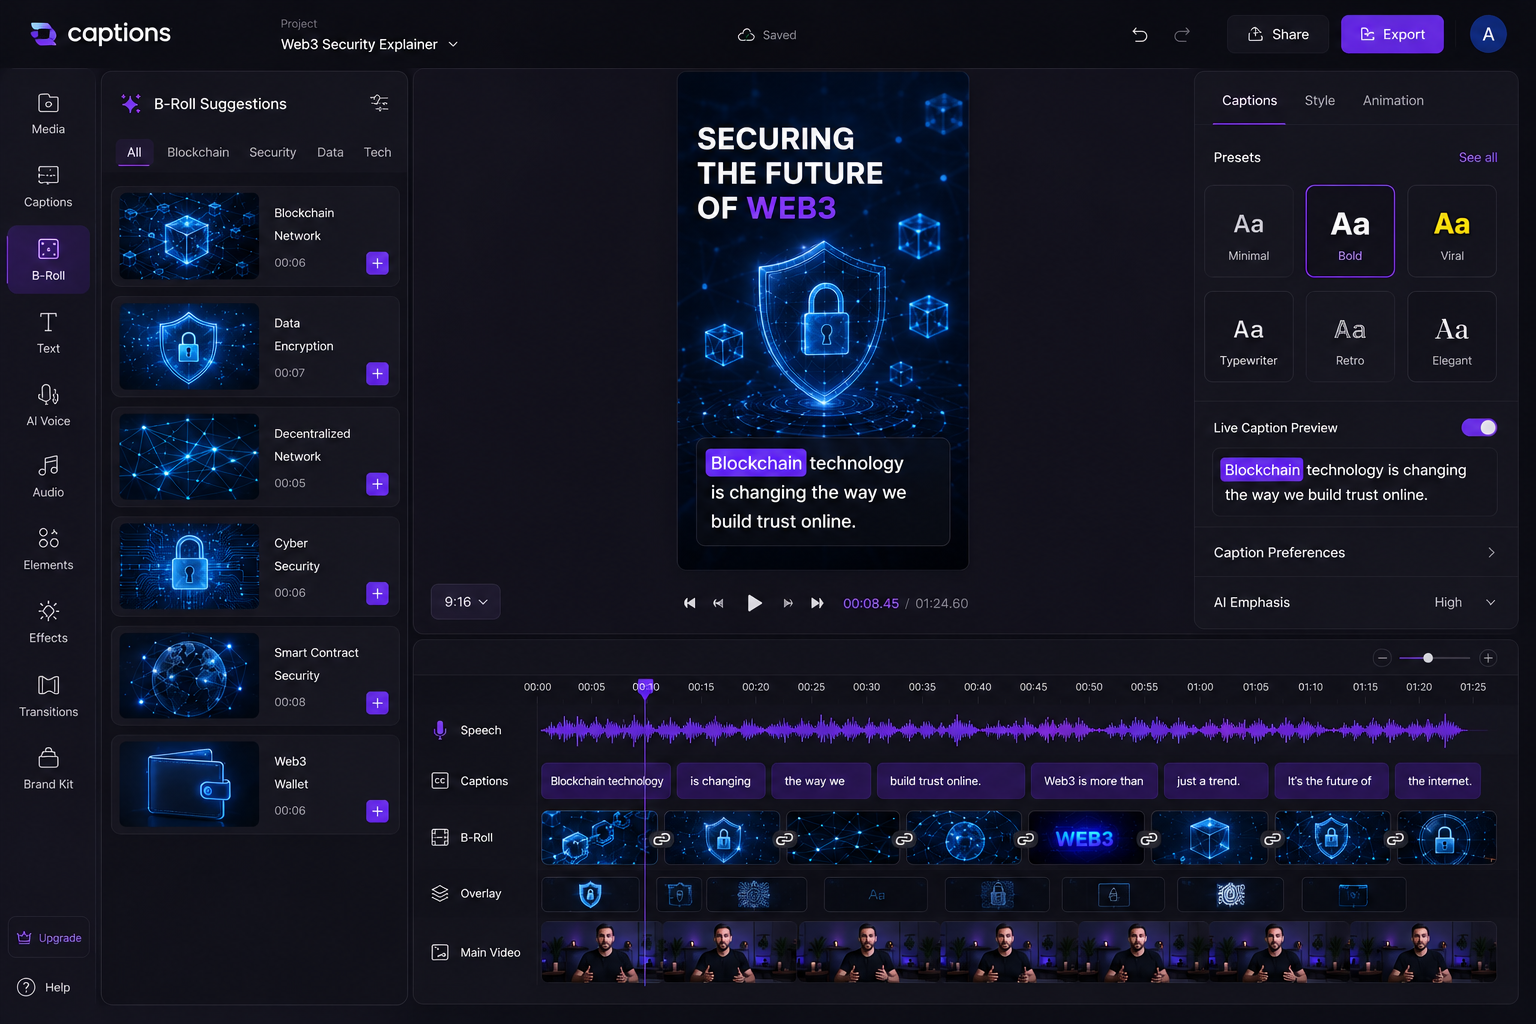1536x1024 pixels.
Task: Open the Captions sidebar tool
Action: [x=48, y=187]
